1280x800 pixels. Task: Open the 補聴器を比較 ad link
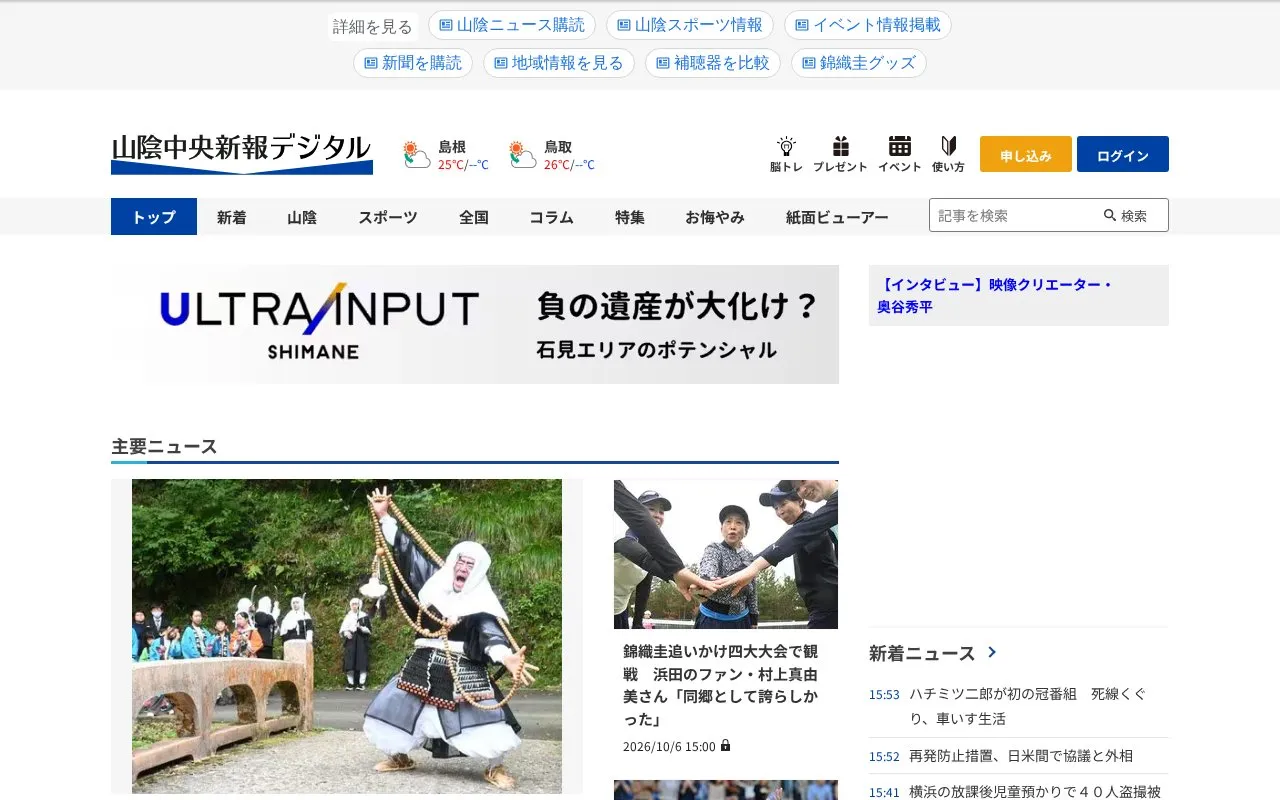[x=713, y=63]
